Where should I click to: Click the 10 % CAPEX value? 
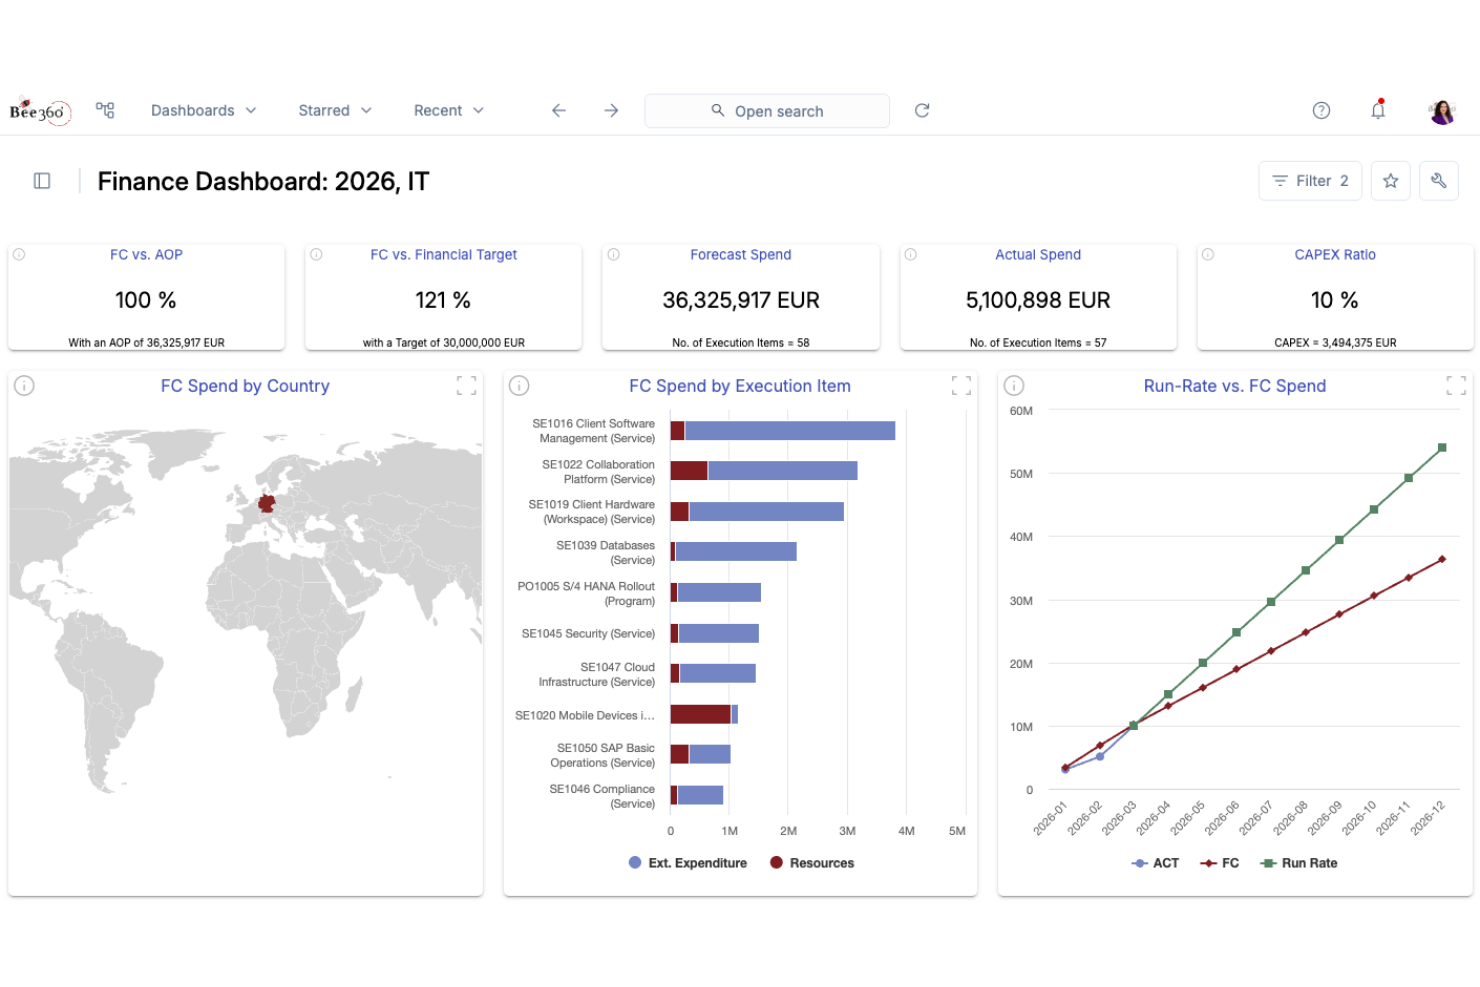click(x=1335, y=300)
